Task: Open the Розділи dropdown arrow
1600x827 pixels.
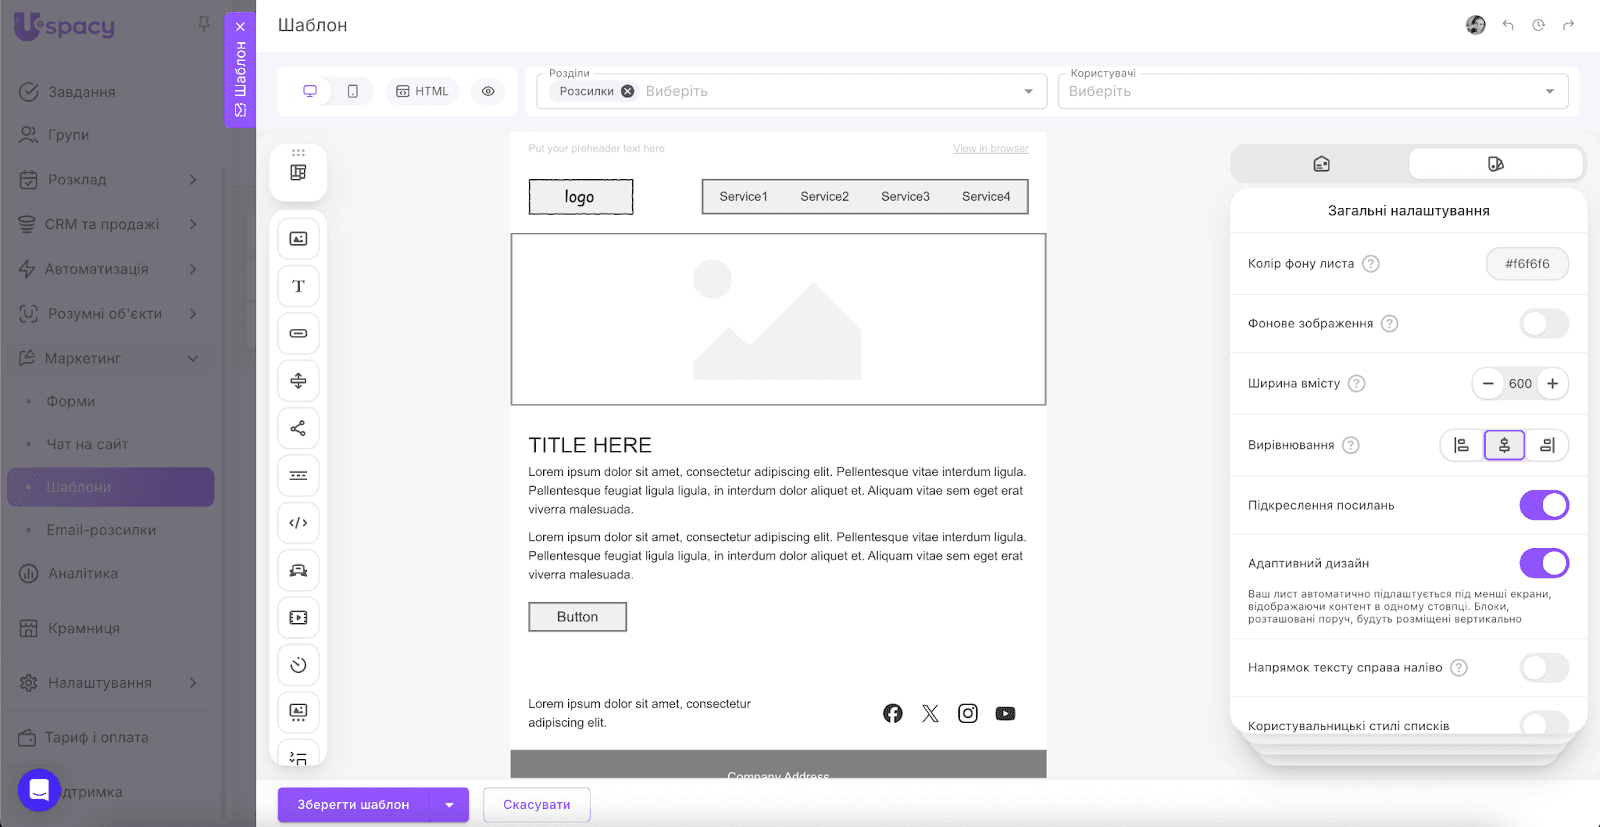Action: coord(1028,91)
